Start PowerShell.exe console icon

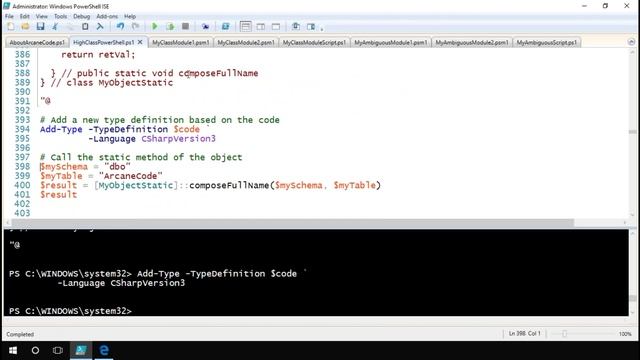225,27
